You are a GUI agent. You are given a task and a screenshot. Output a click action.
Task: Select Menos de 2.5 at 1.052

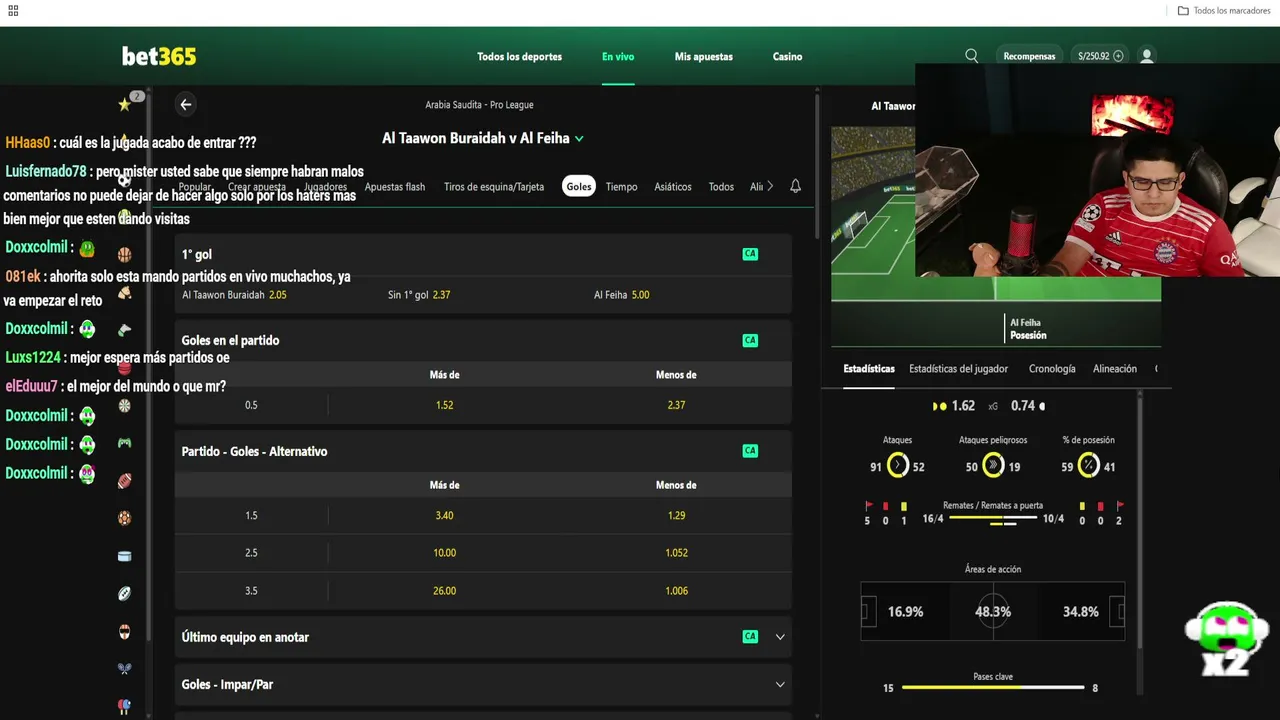point(676,553)
